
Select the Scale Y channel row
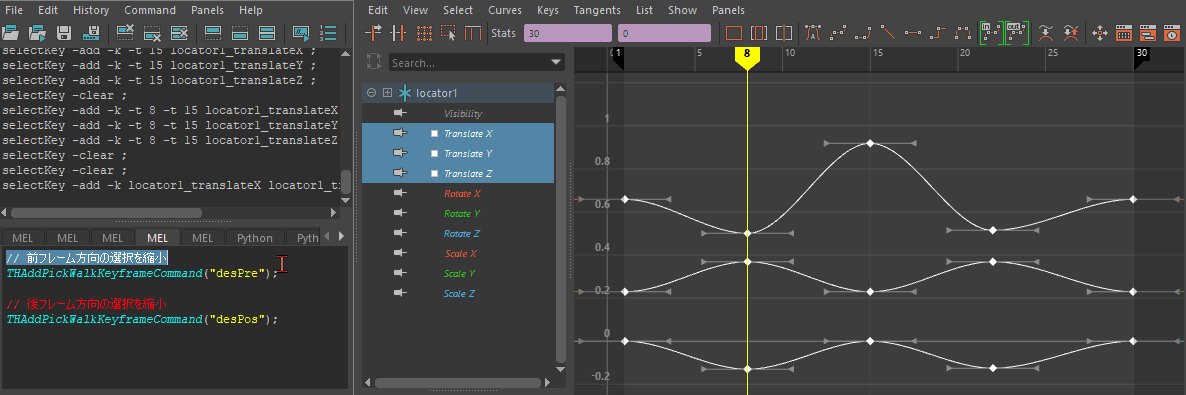point(458,273)
